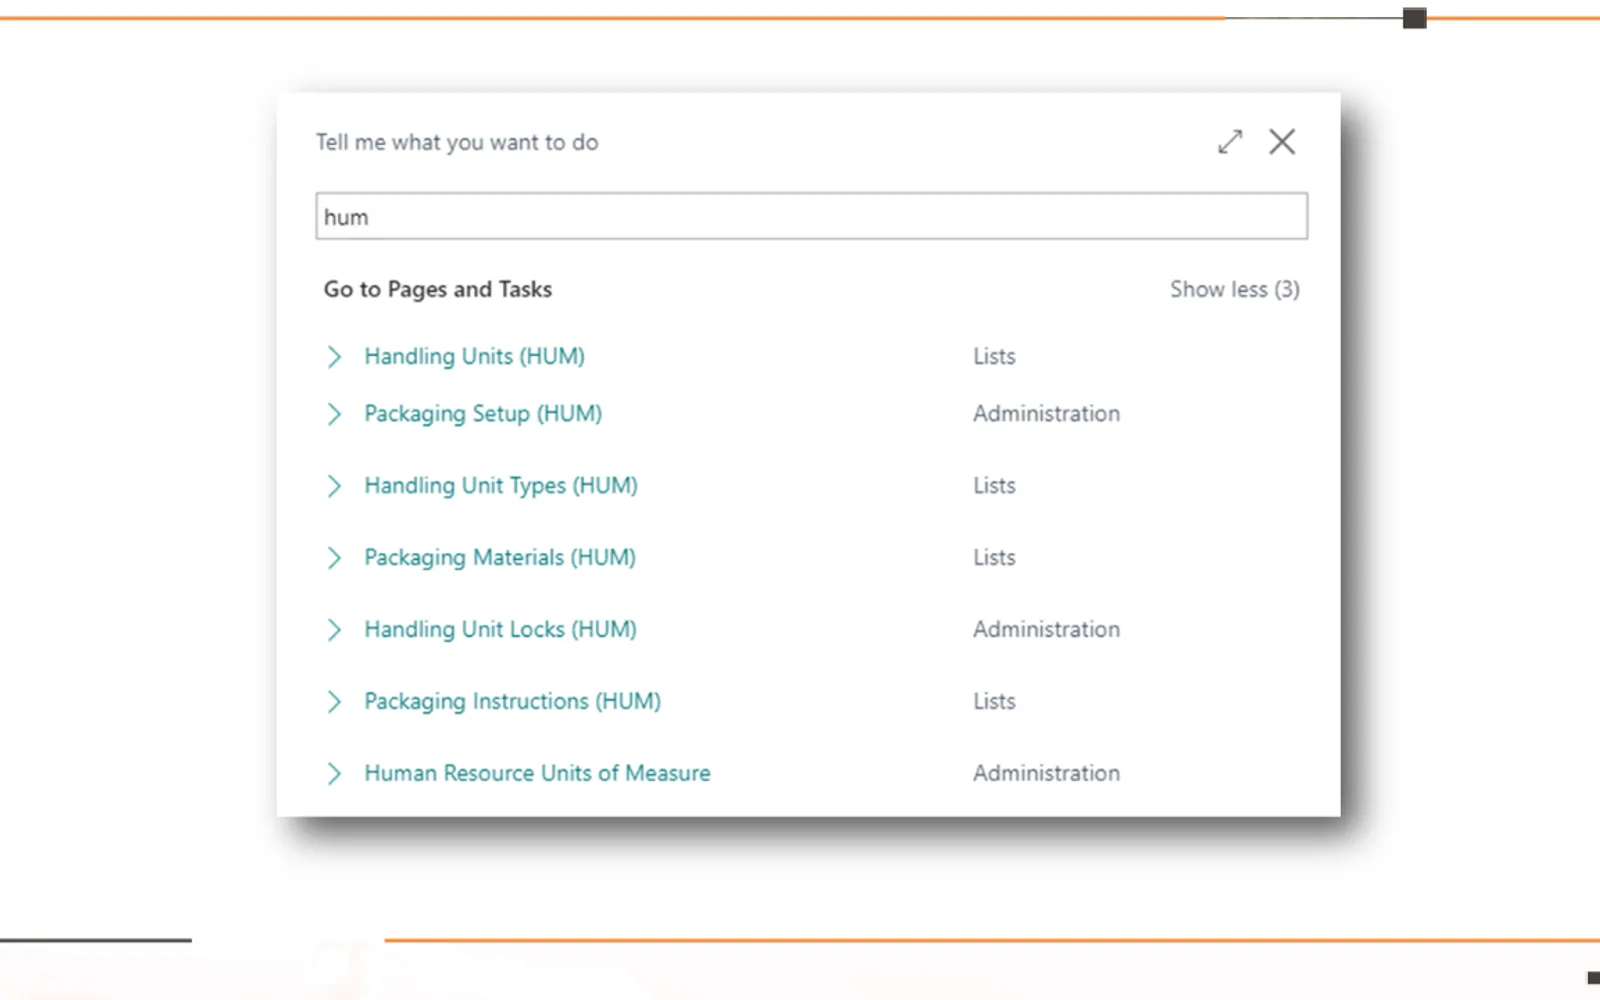Expand chevron beside Handling Unit Types (HUM)

click(334, 486)
